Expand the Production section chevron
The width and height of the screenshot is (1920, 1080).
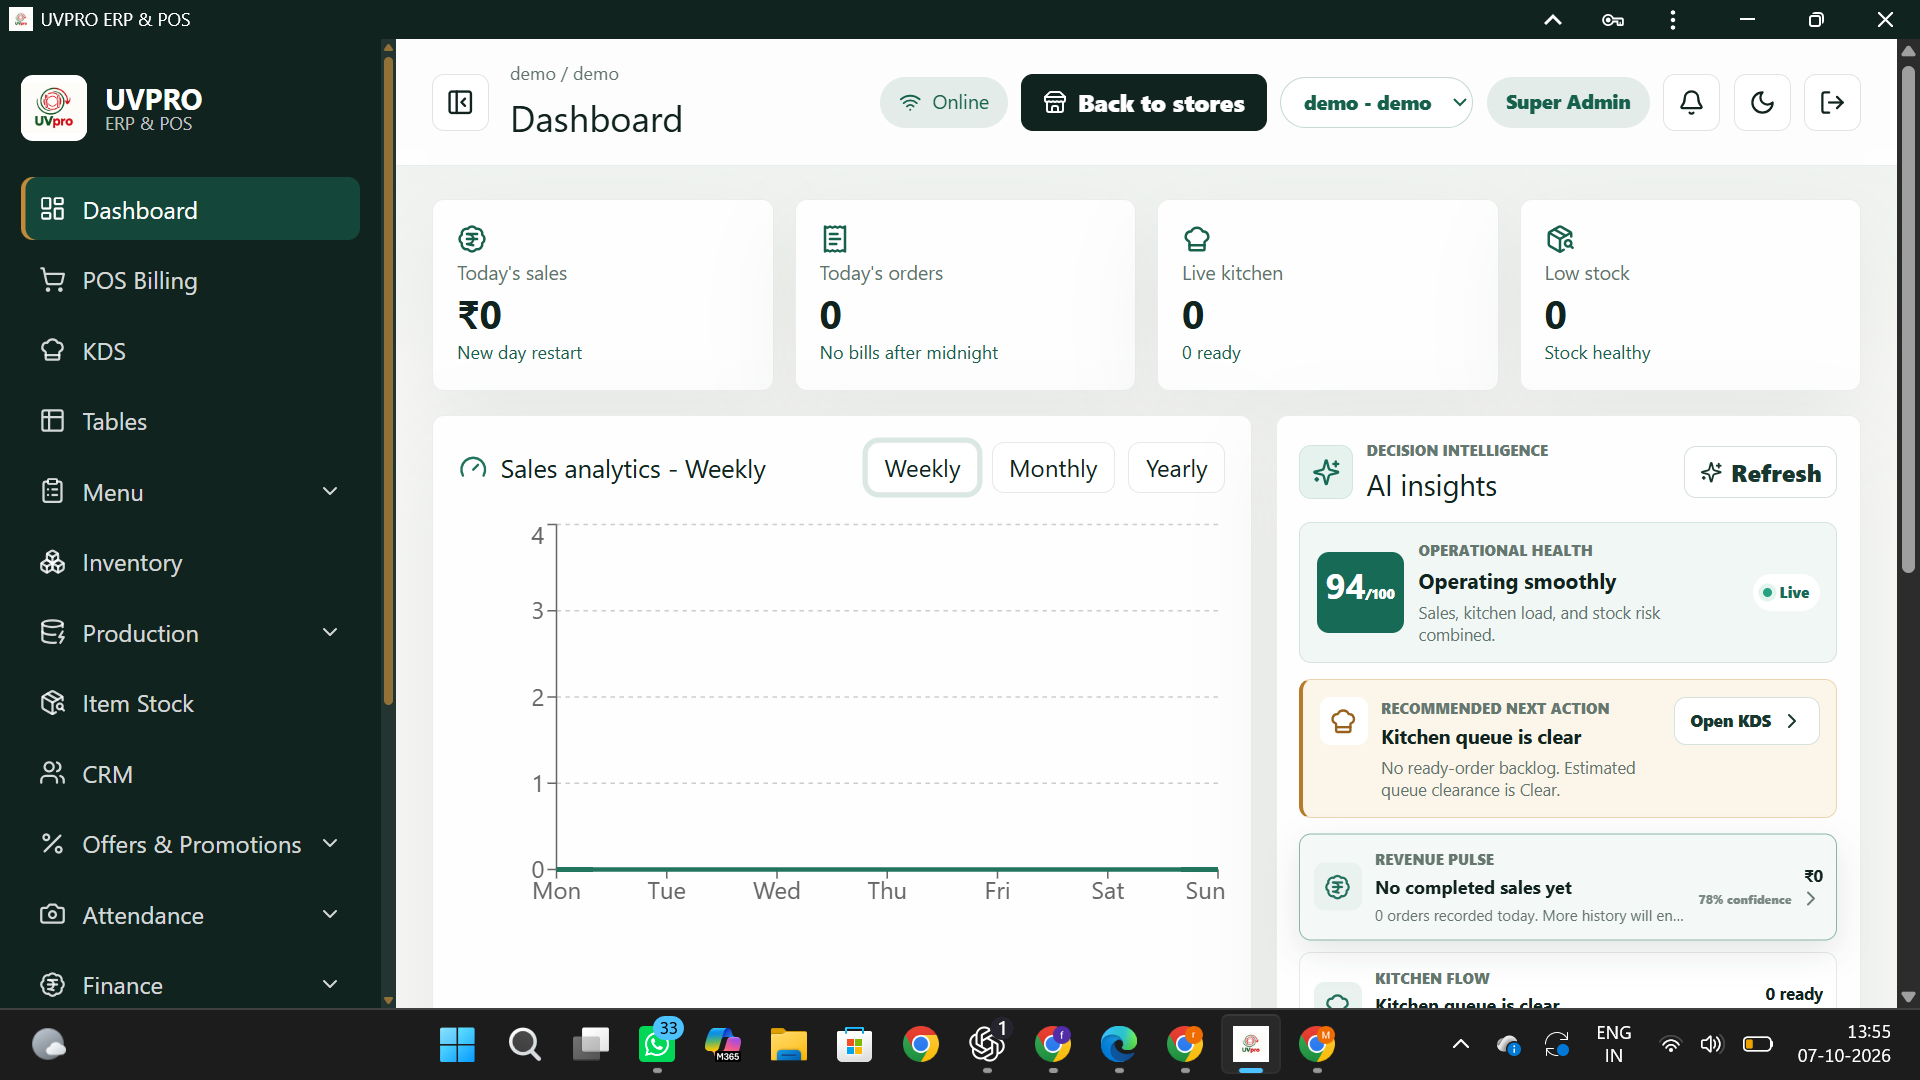click(330, 632)
